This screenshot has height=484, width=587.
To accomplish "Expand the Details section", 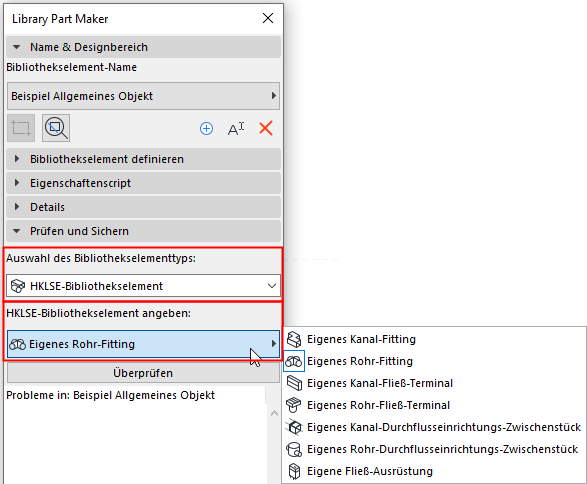I will [x=143, y=207].
